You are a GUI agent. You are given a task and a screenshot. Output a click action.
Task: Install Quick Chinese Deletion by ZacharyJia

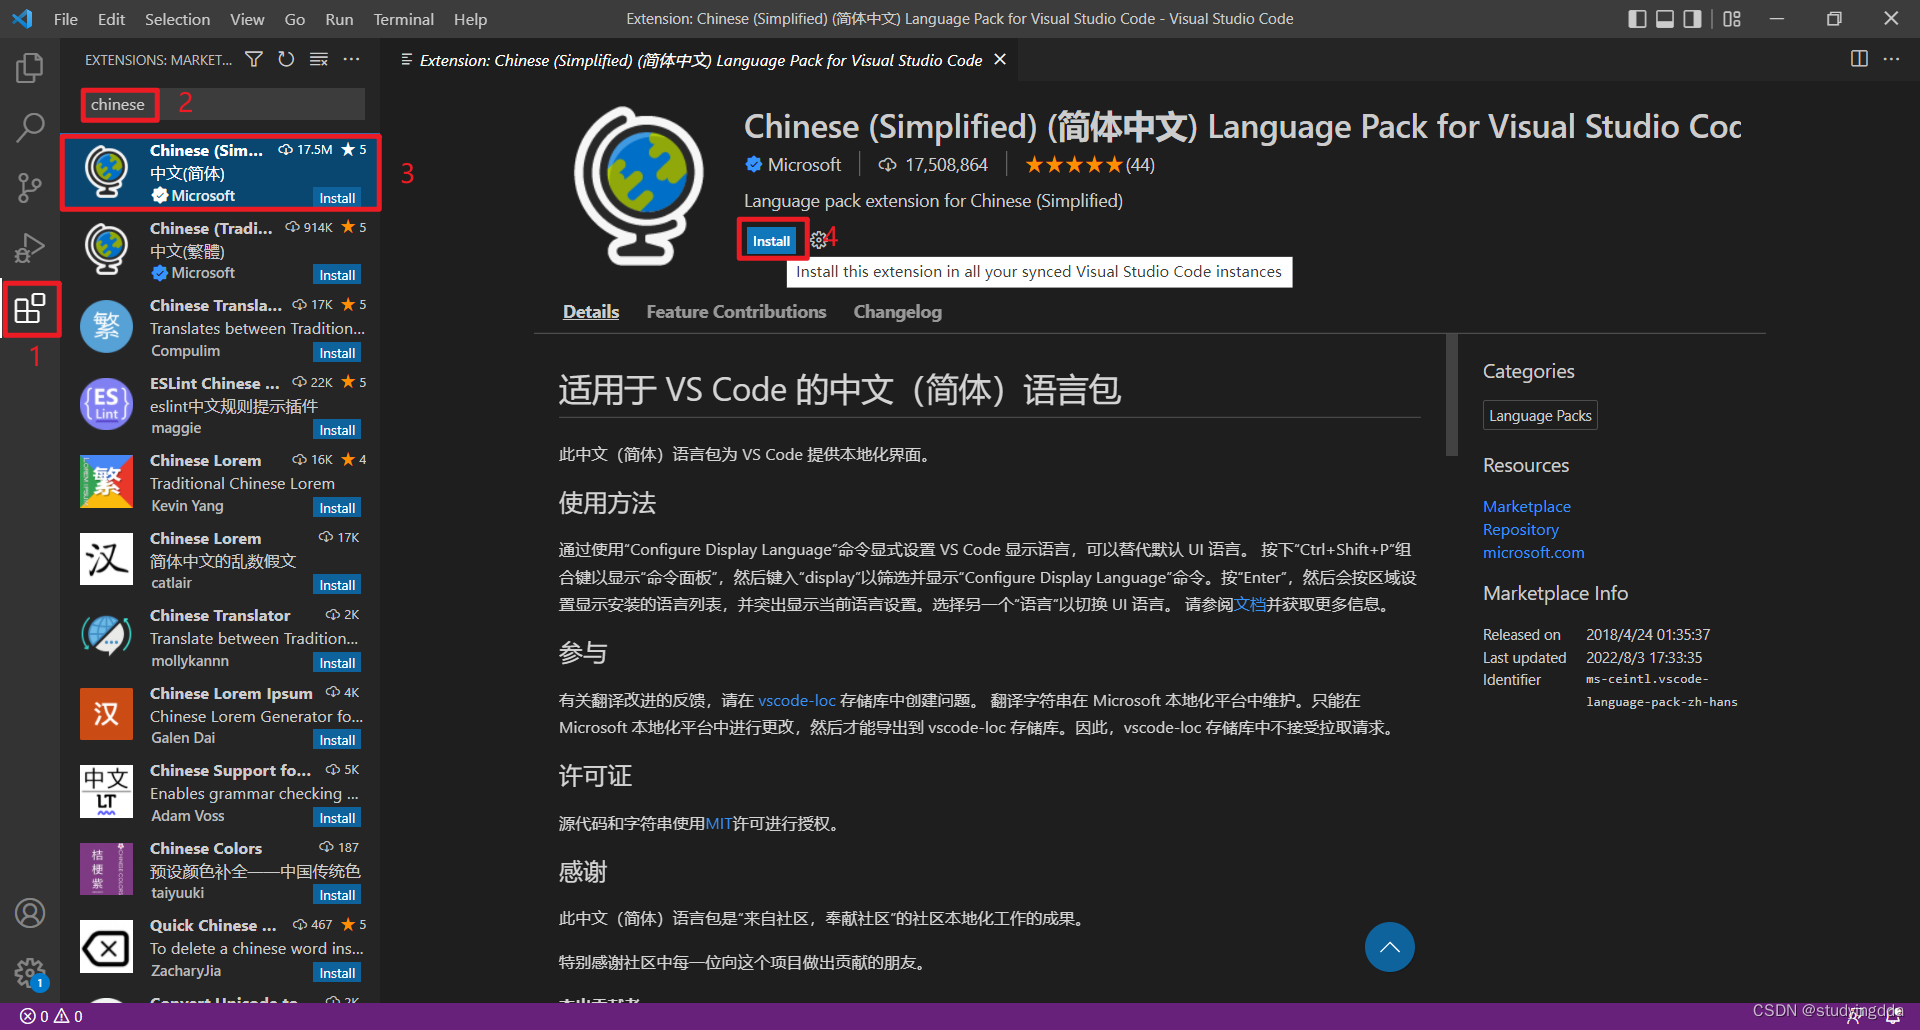(337, 973)
